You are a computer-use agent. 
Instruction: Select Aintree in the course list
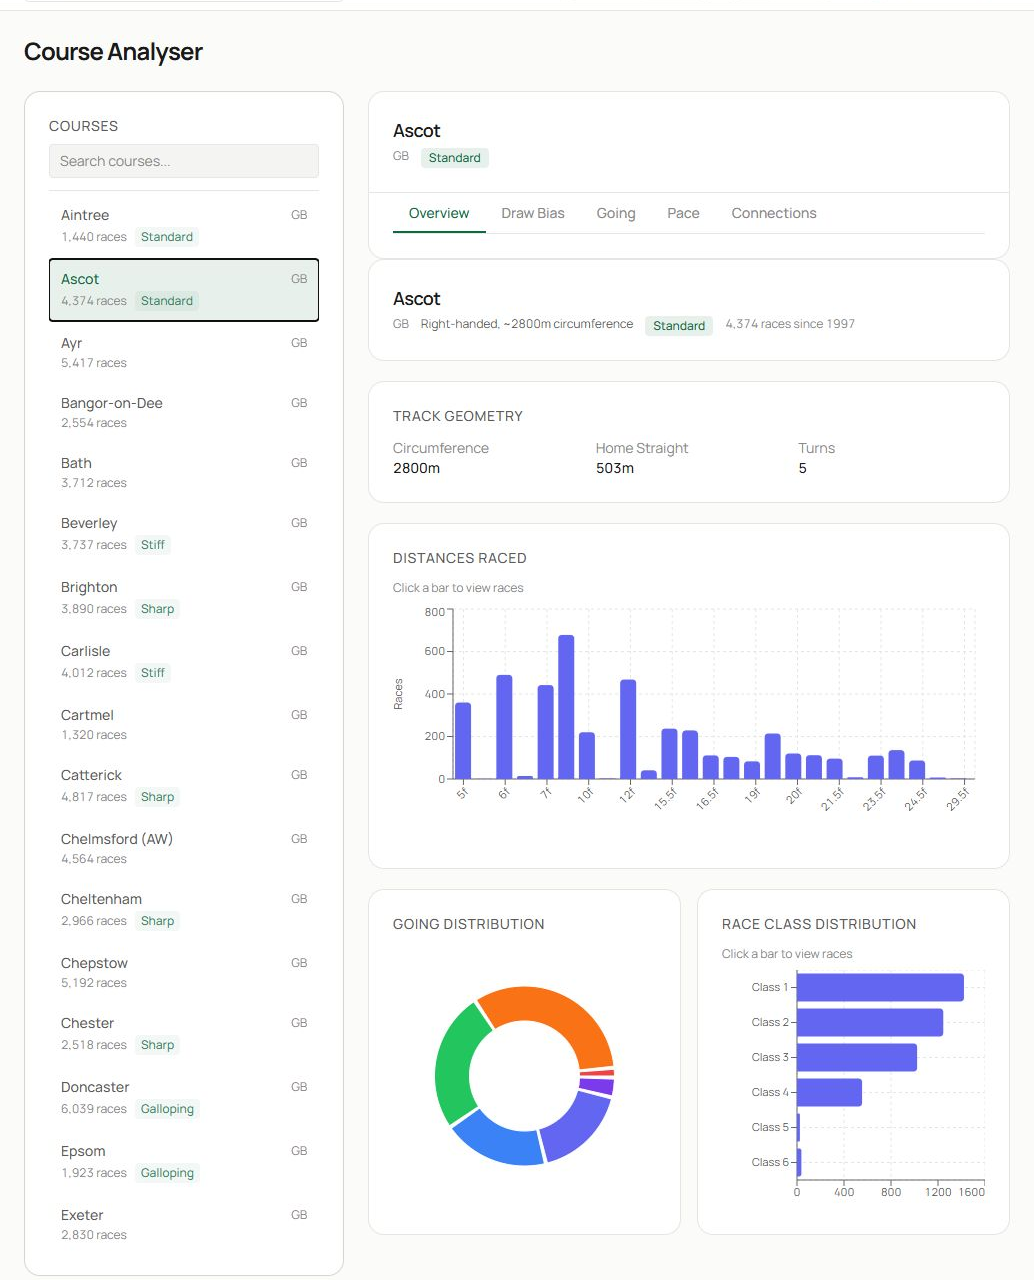tap(184, 226)
